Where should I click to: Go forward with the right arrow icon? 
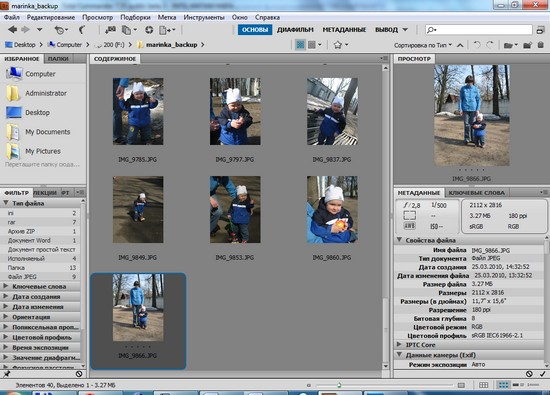[x=25, y=30]
